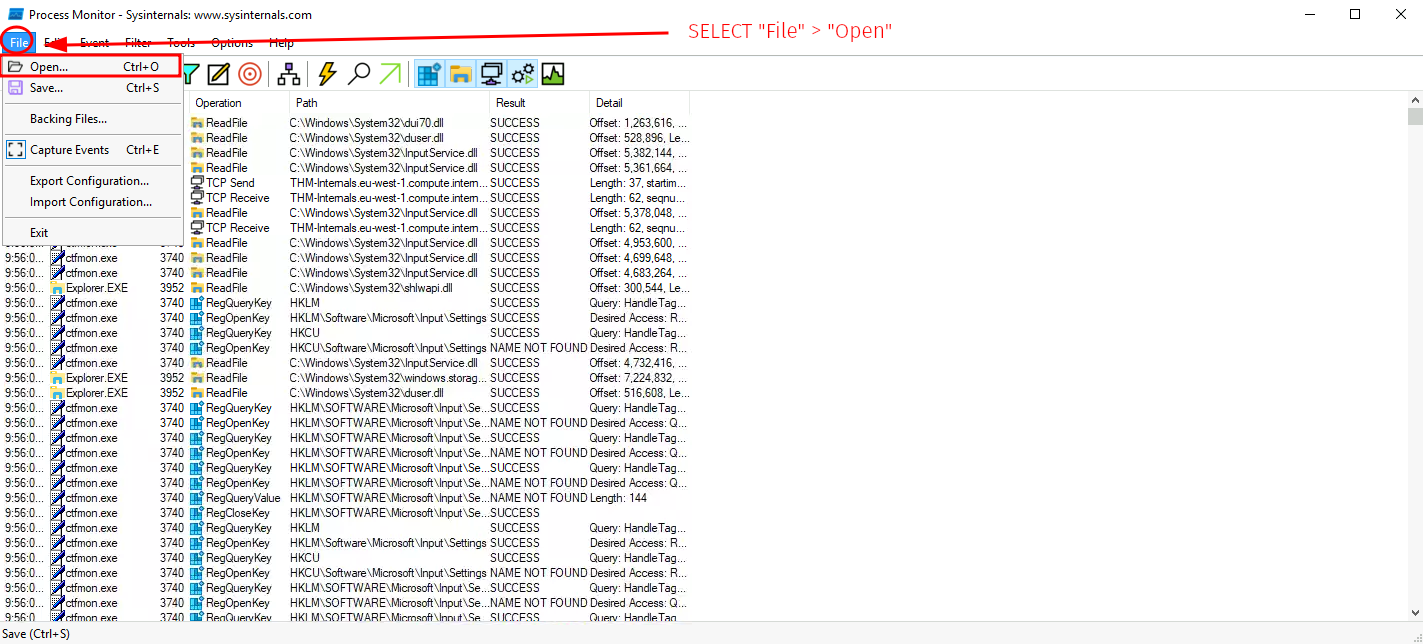The image size is (1423, 644).
Task: Open the Process Tree icon
Action: click(289, 74)
